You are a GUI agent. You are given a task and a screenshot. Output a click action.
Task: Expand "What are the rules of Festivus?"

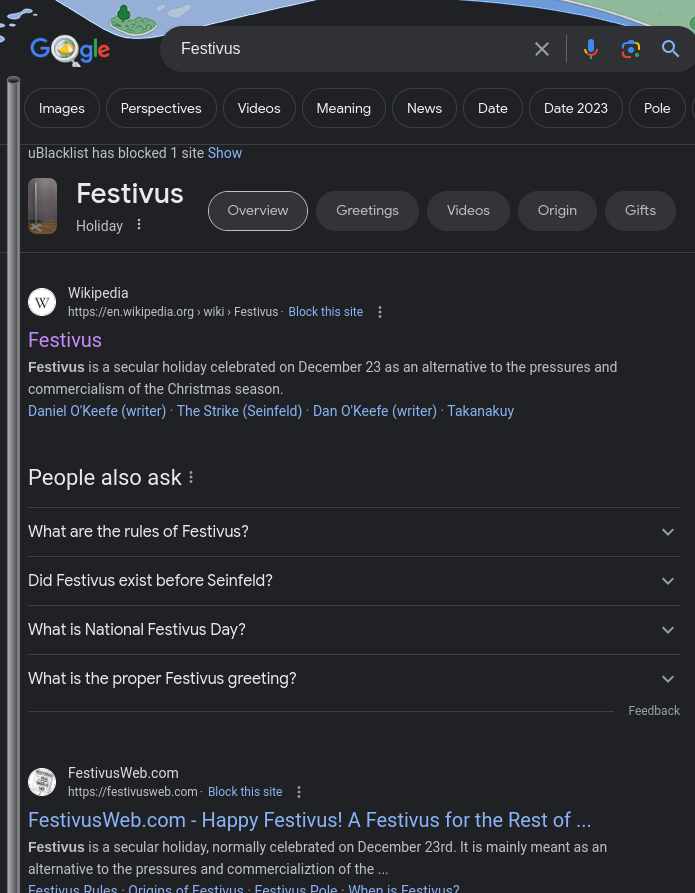click(x=668, y=532)
